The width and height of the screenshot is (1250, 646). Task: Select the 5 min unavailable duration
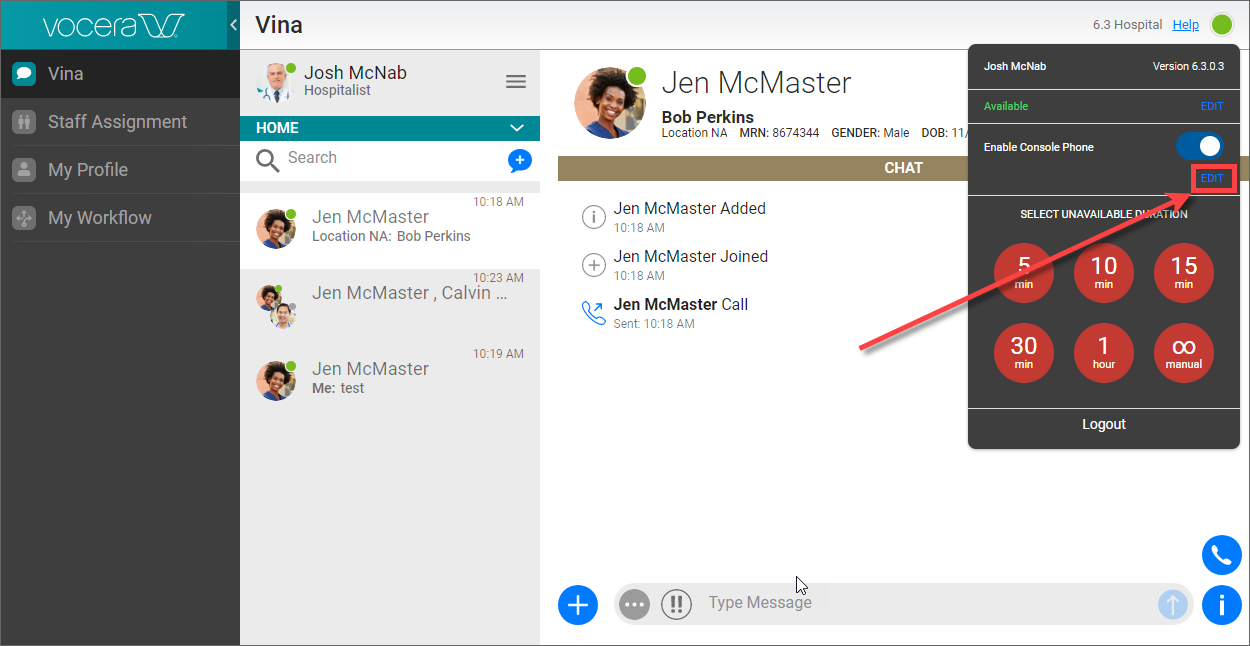point(1023,272)
